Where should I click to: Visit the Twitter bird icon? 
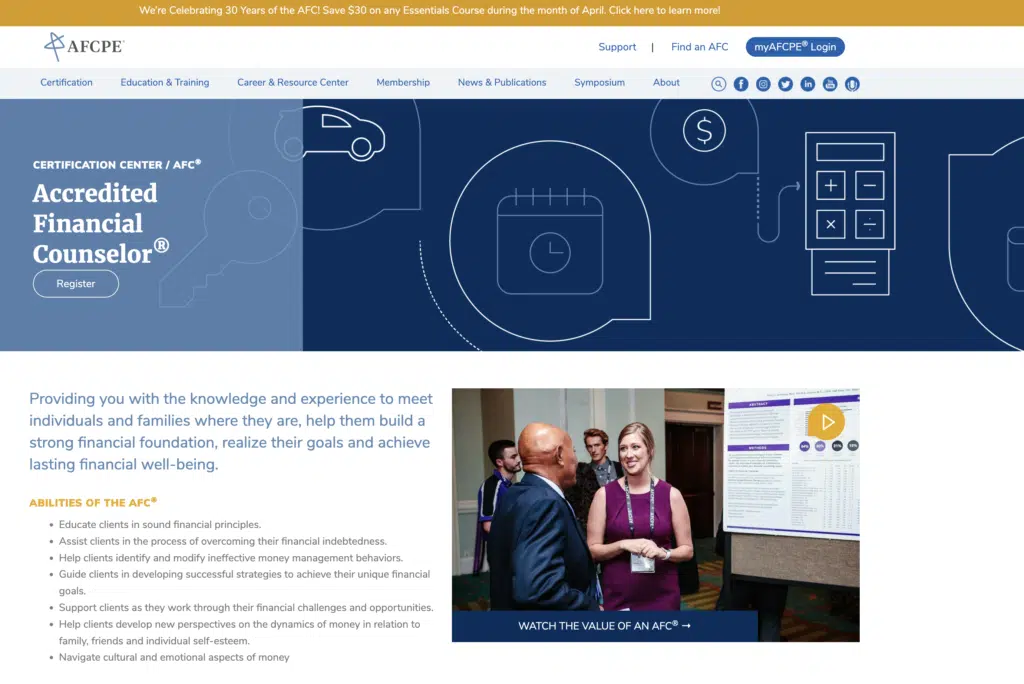[x=785, y=84]
